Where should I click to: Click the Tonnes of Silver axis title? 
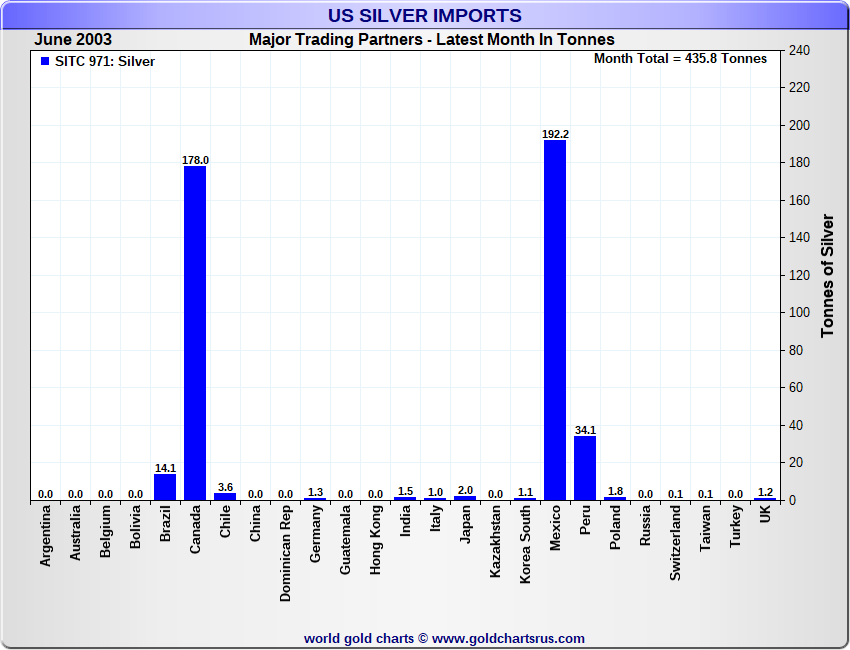click(827, 275)
